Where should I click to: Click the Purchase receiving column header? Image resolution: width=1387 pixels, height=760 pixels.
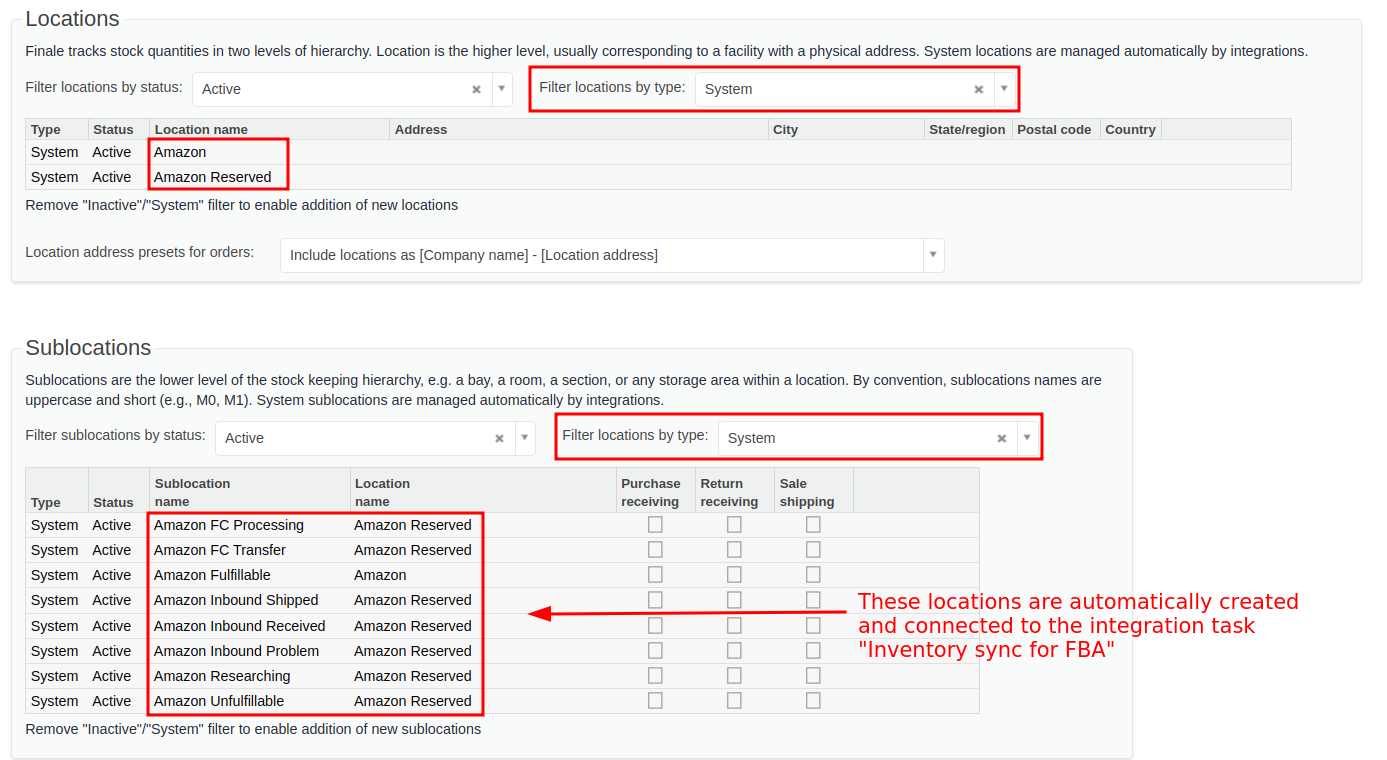tap(655, 490)
